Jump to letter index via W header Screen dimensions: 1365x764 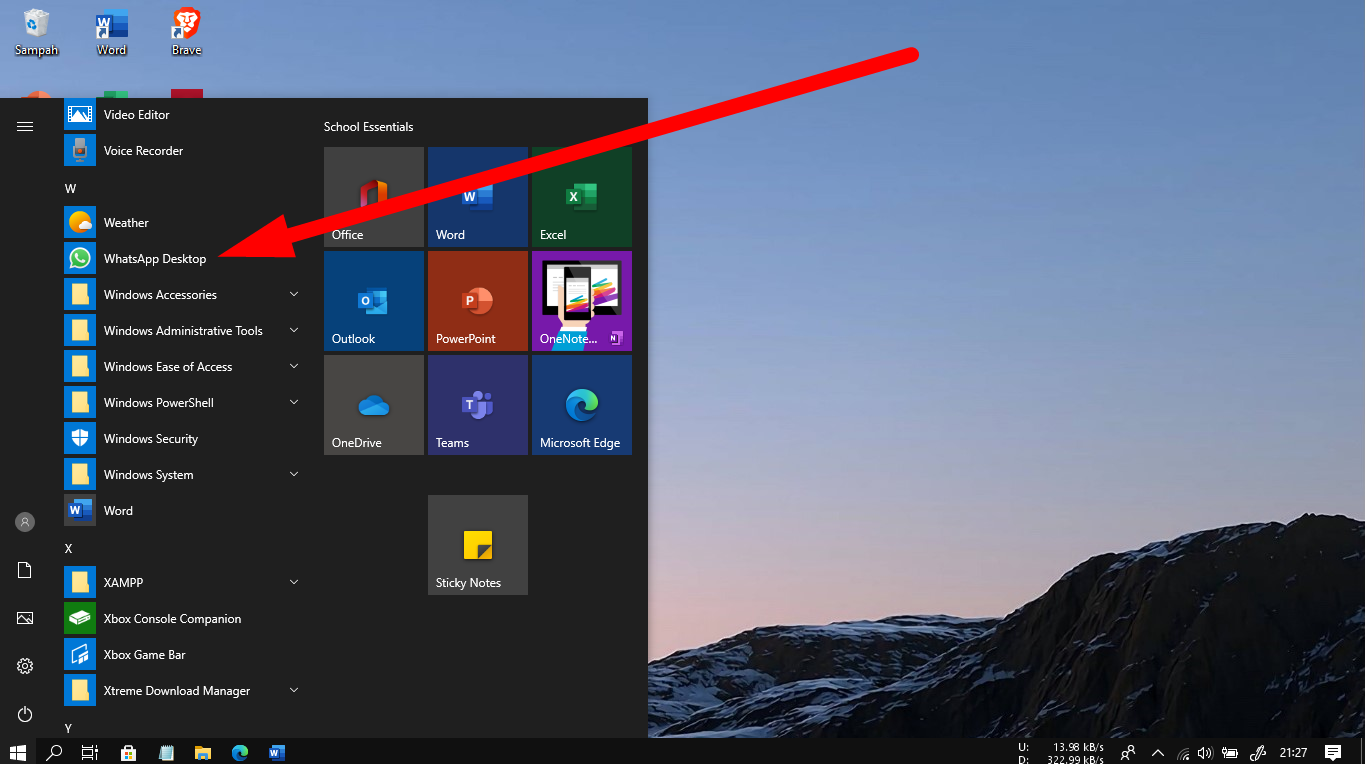tap(70, 188)
